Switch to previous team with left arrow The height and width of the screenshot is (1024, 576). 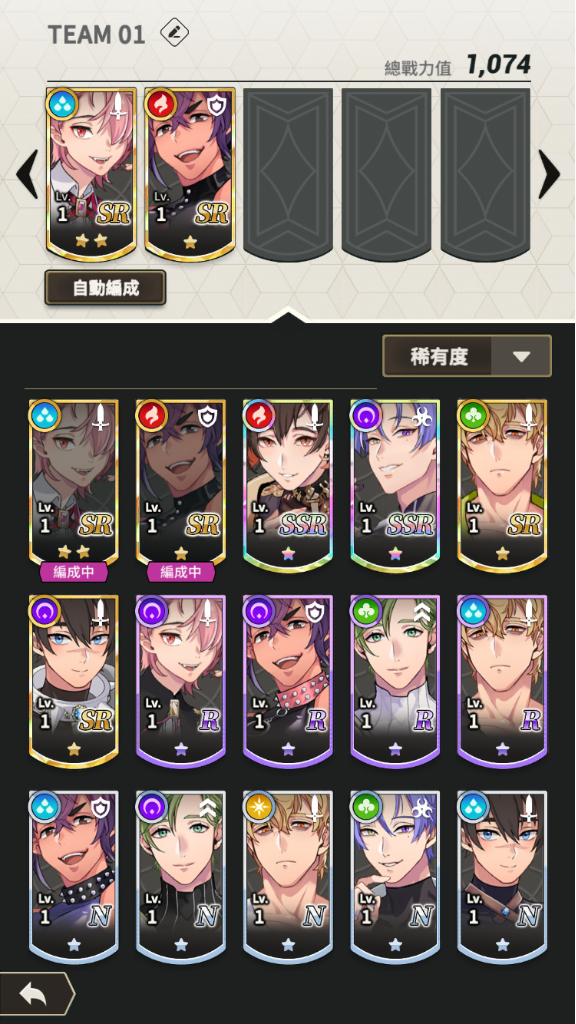tap(27, 174)
